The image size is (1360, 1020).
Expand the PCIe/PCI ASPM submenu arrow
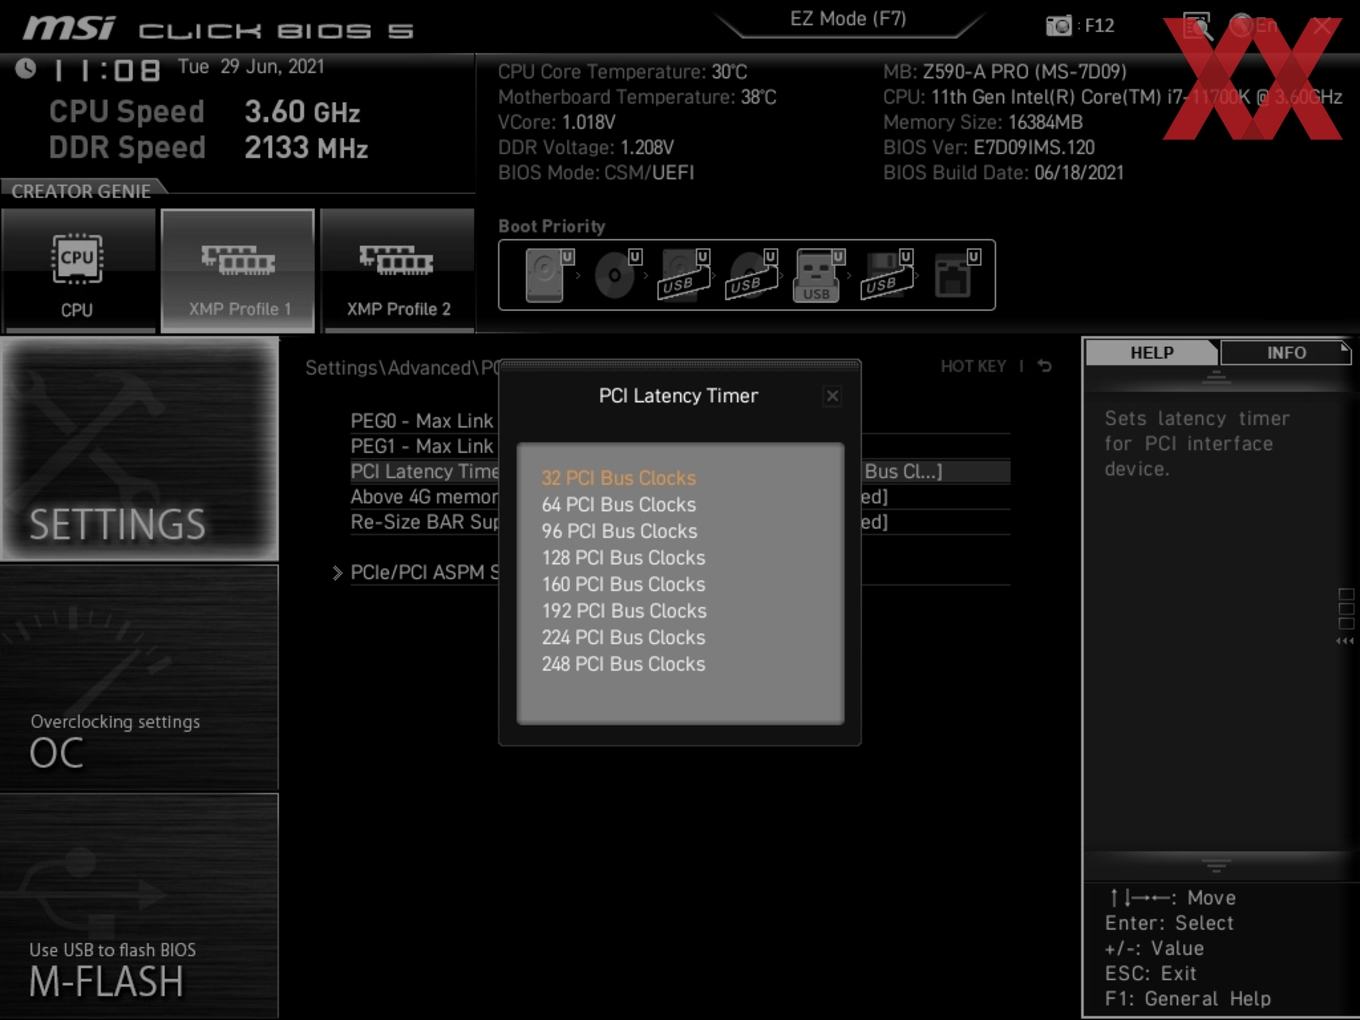(337, 573)
